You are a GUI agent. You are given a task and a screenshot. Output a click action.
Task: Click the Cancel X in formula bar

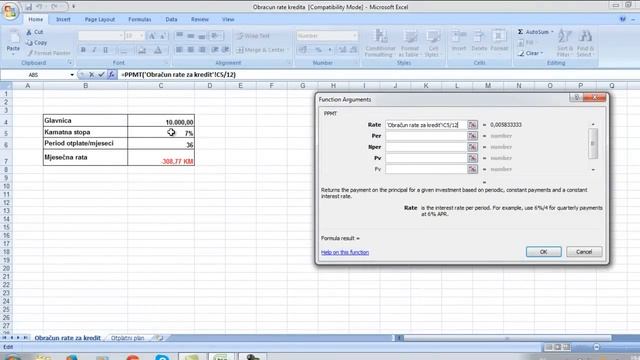(91, 75)
